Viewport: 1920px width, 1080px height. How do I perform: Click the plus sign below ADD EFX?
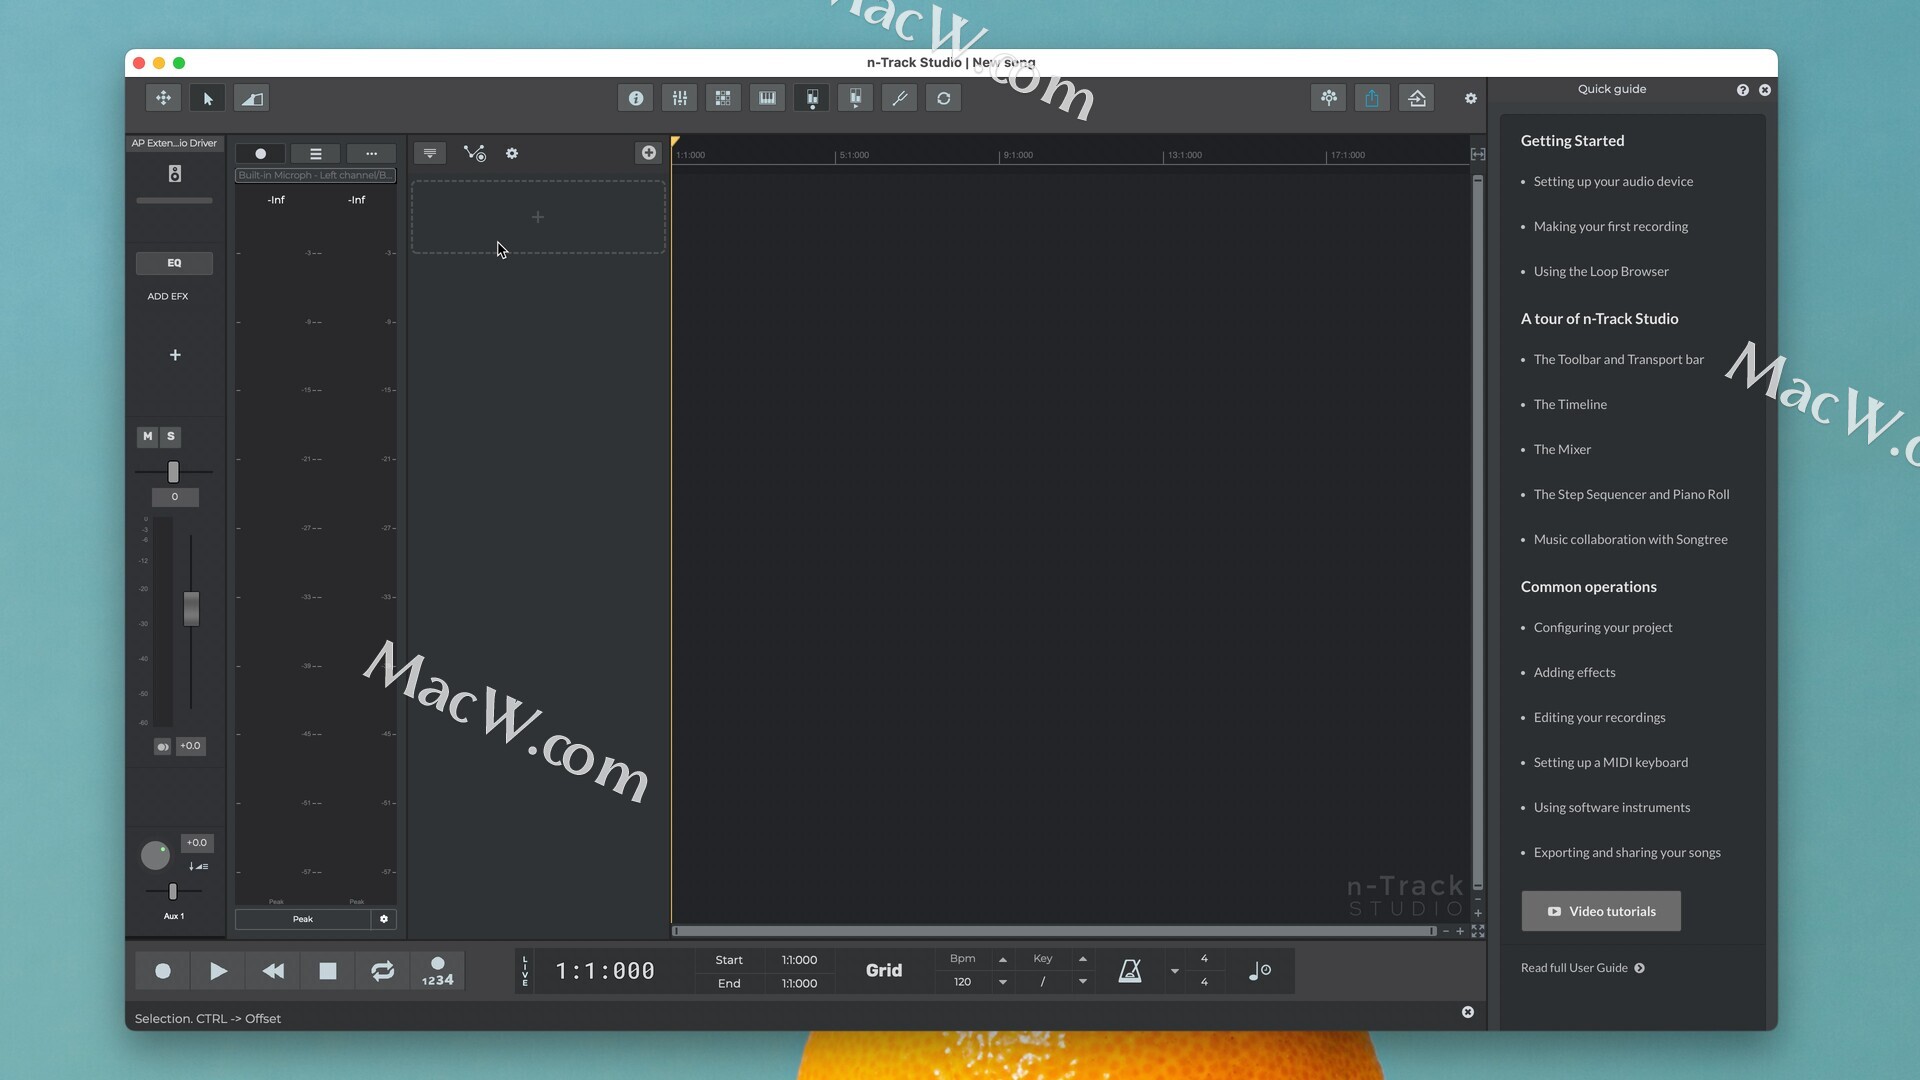[175, 355]
